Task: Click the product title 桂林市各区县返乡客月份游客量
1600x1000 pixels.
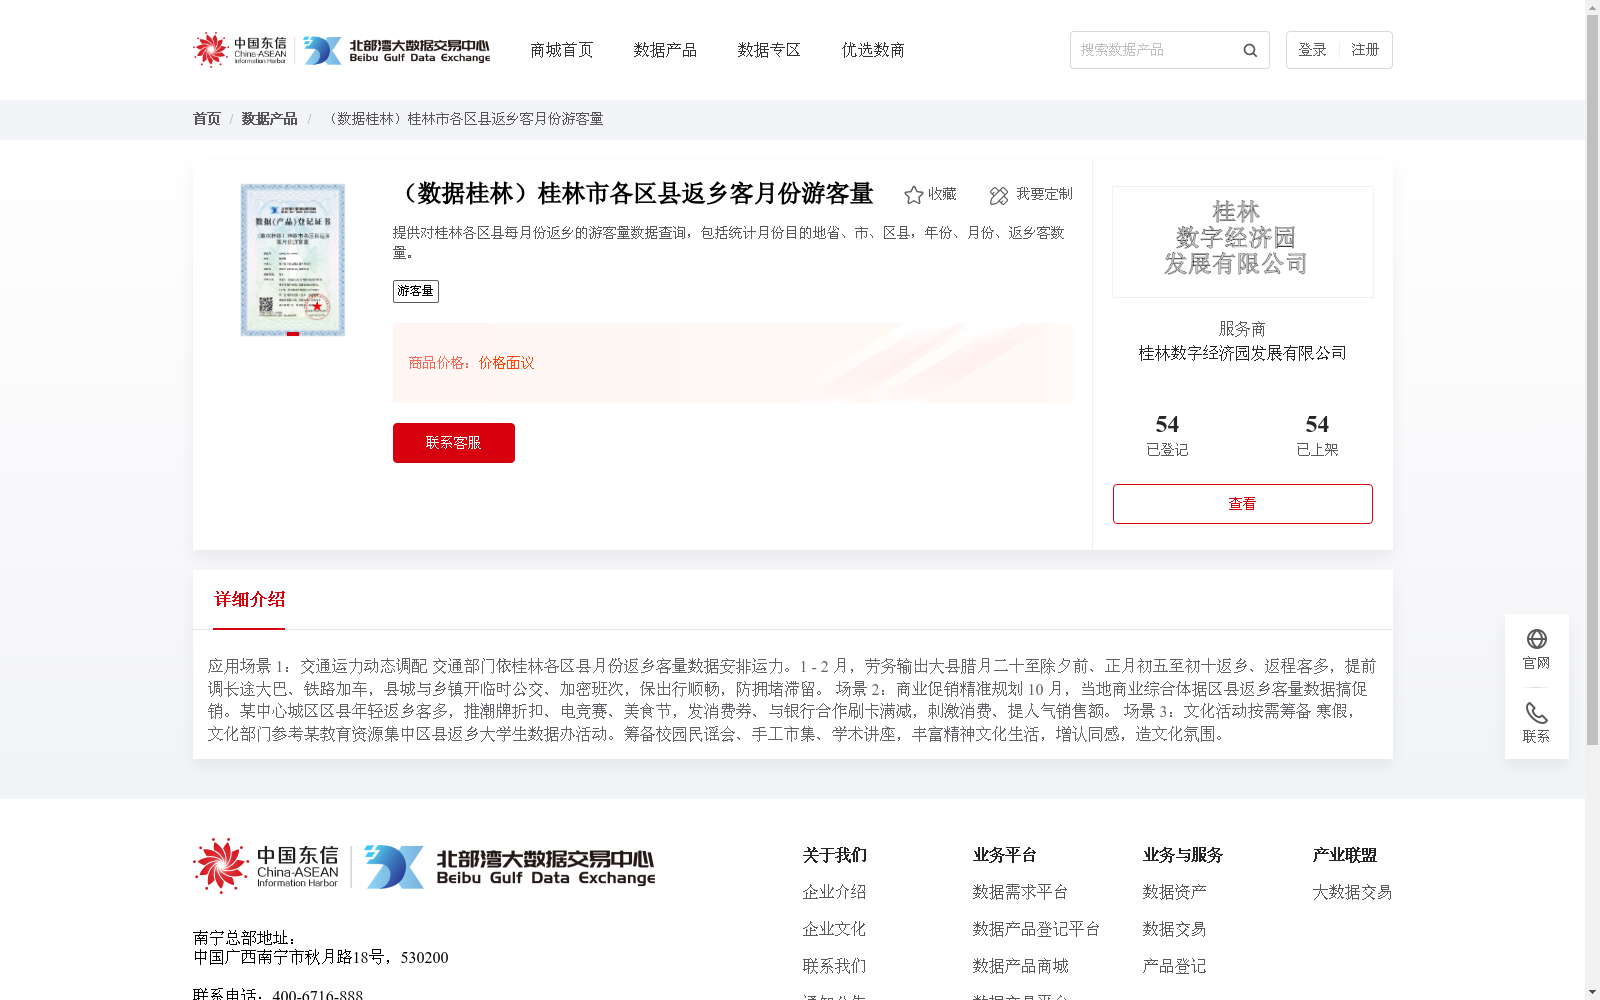Action: coord(634,193)
